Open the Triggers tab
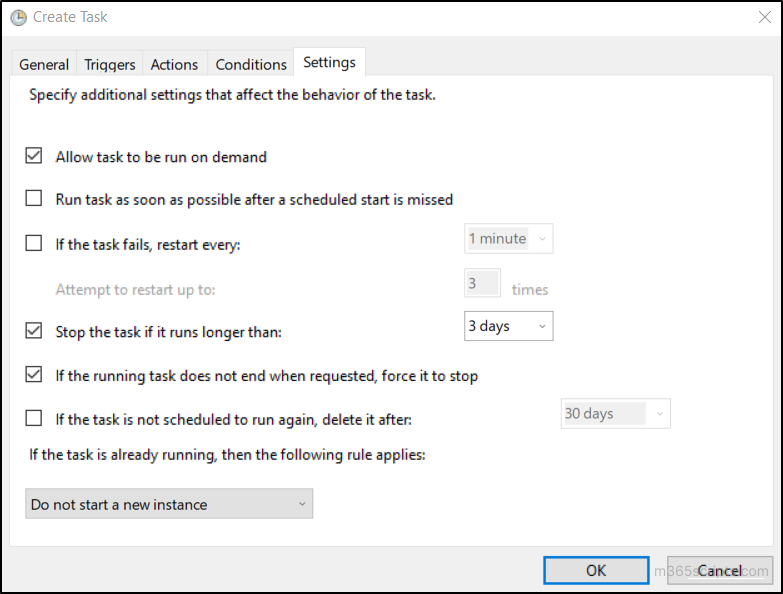The image size is (783, 594). (110, 64)
